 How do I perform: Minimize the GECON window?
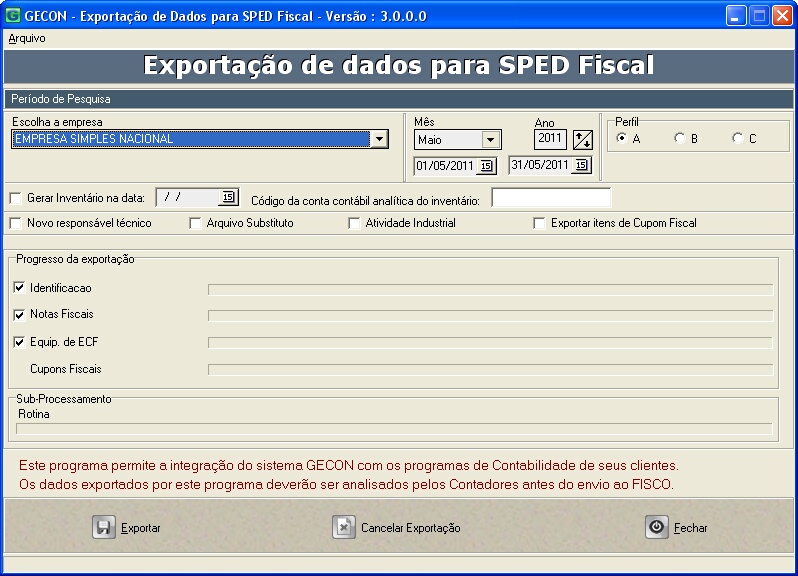(735, 16)
